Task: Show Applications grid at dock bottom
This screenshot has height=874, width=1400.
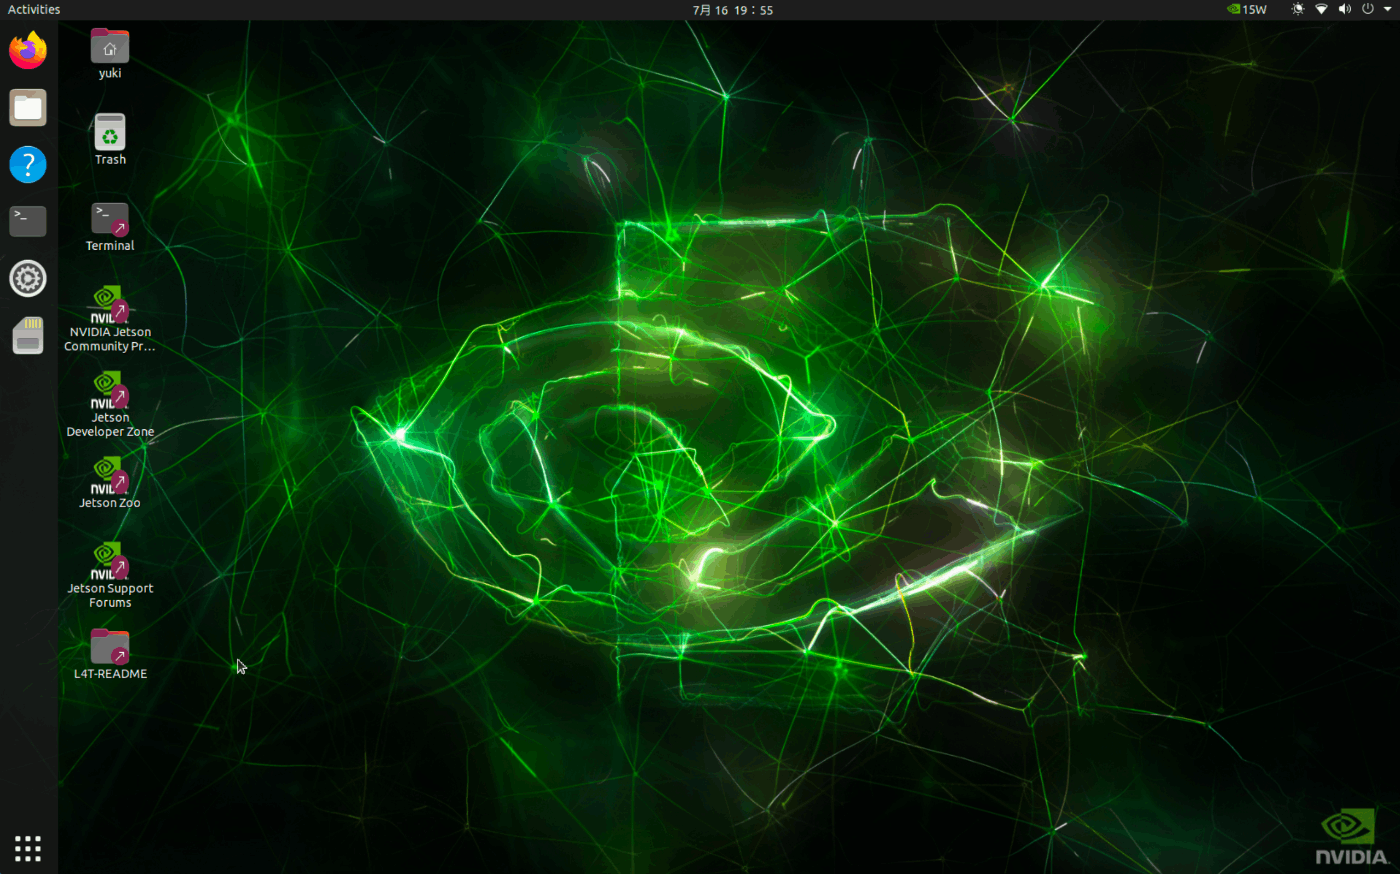Action: tap(28, 848)
